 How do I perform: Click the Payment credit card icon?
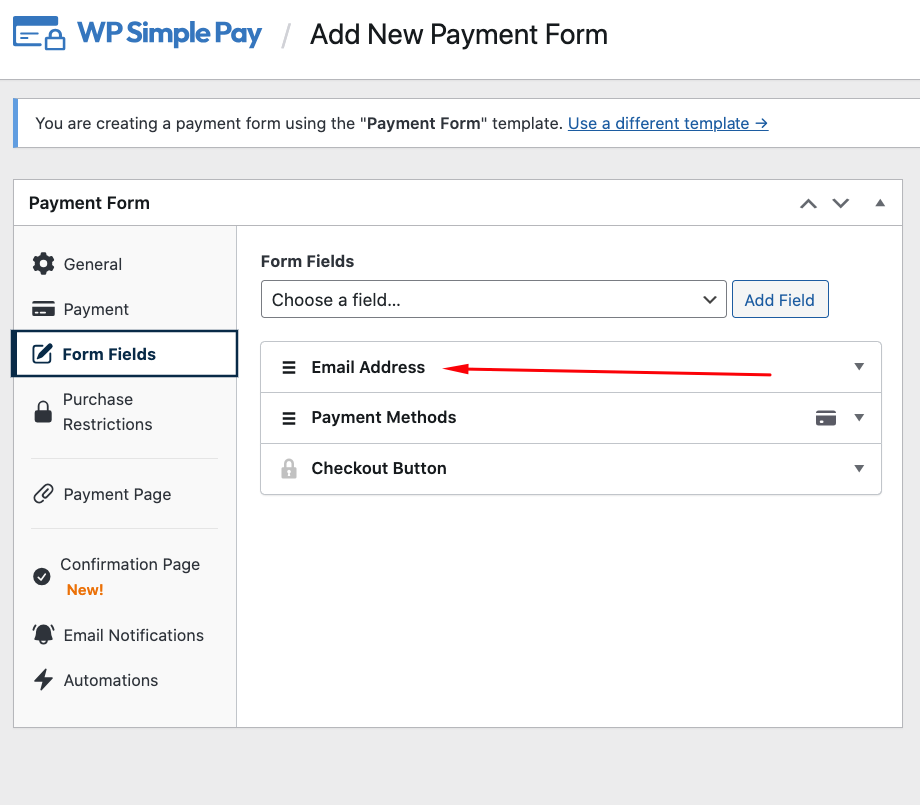[43, 309]
